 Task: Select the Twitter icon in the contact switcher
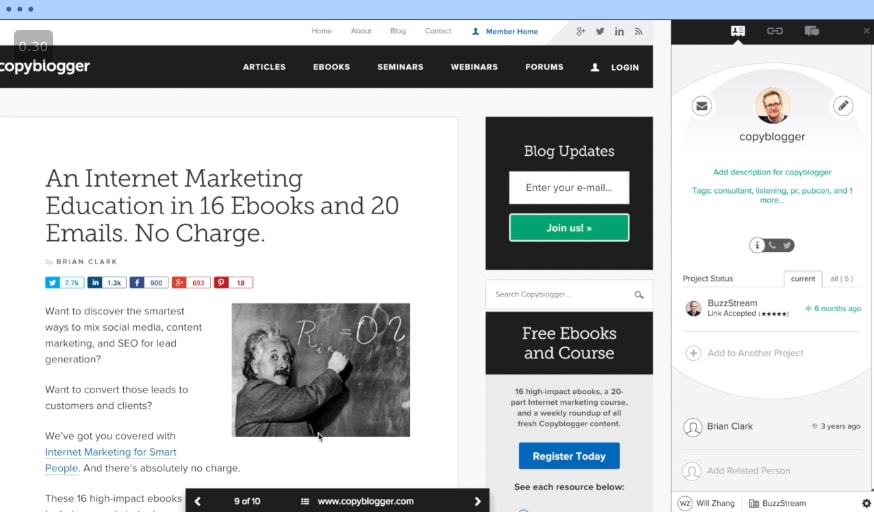point(786,245)
